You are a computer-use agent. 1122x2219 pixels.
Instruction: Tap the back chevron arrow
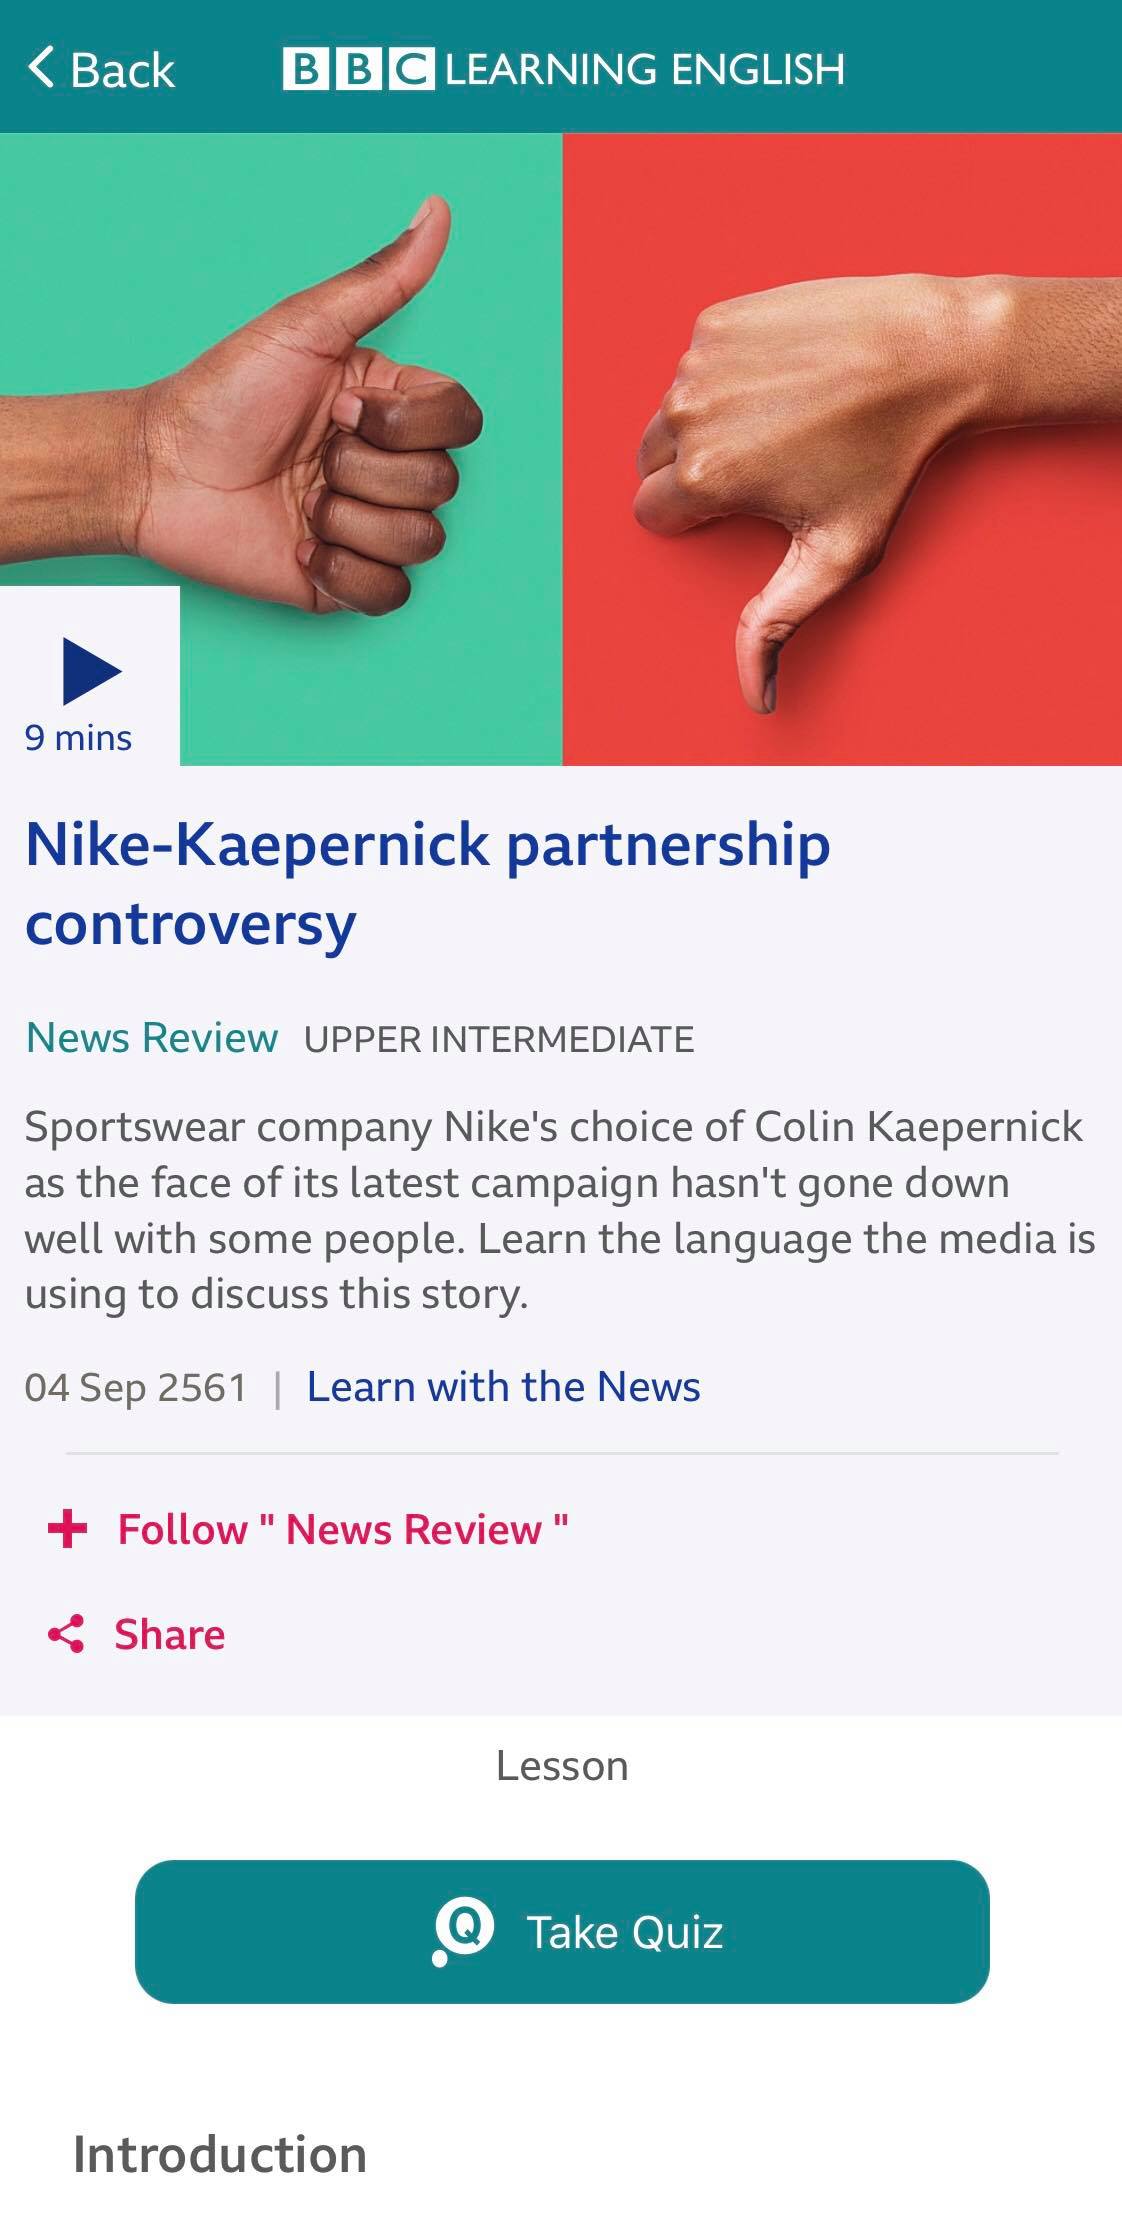[41, 68]
